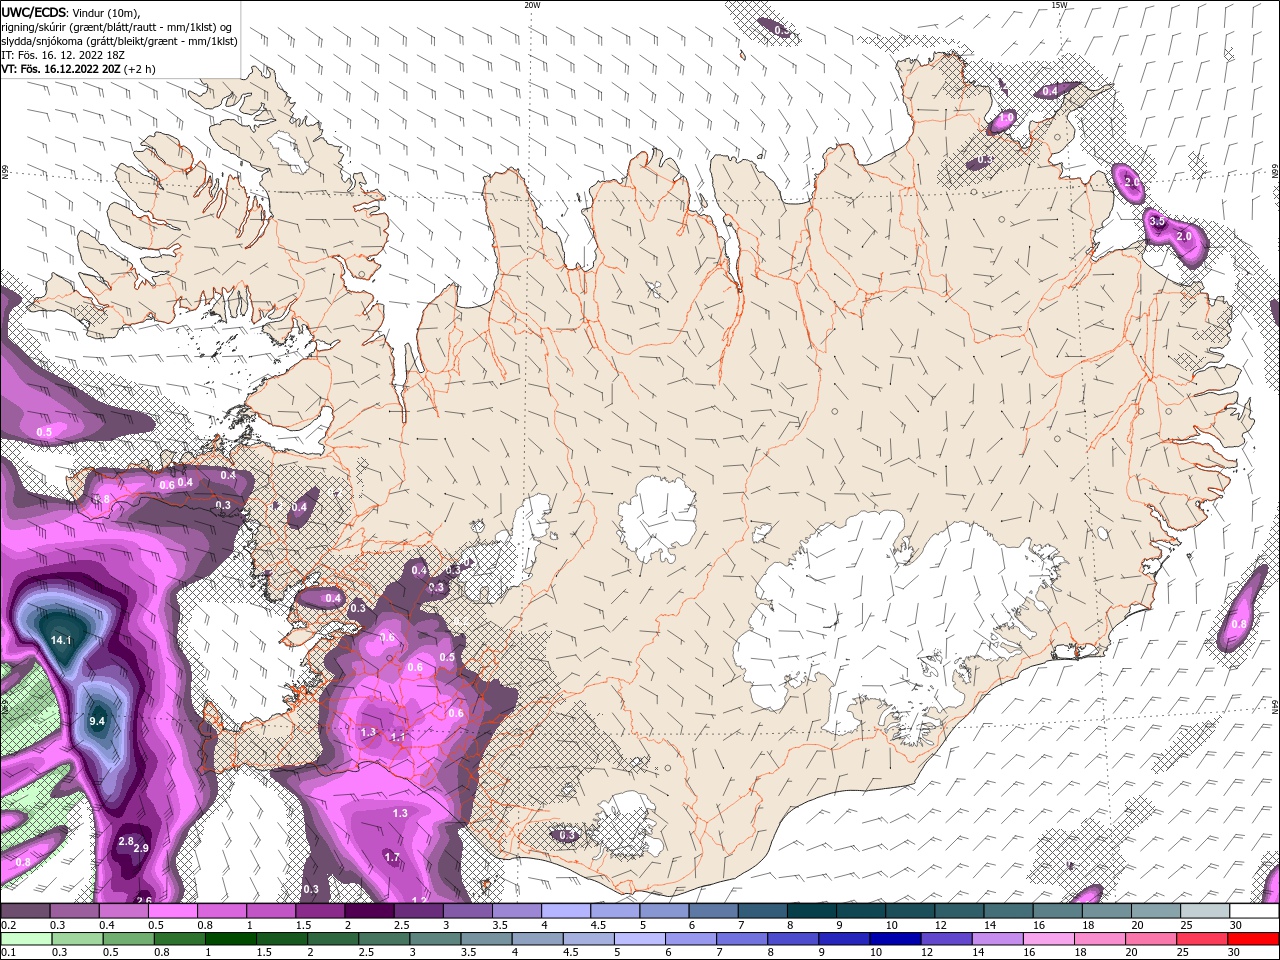Select the top legend swatch starting at 20
The width and height of the screenshot is (1280, 960).
pyautogui.click(x=1155, y=911)
